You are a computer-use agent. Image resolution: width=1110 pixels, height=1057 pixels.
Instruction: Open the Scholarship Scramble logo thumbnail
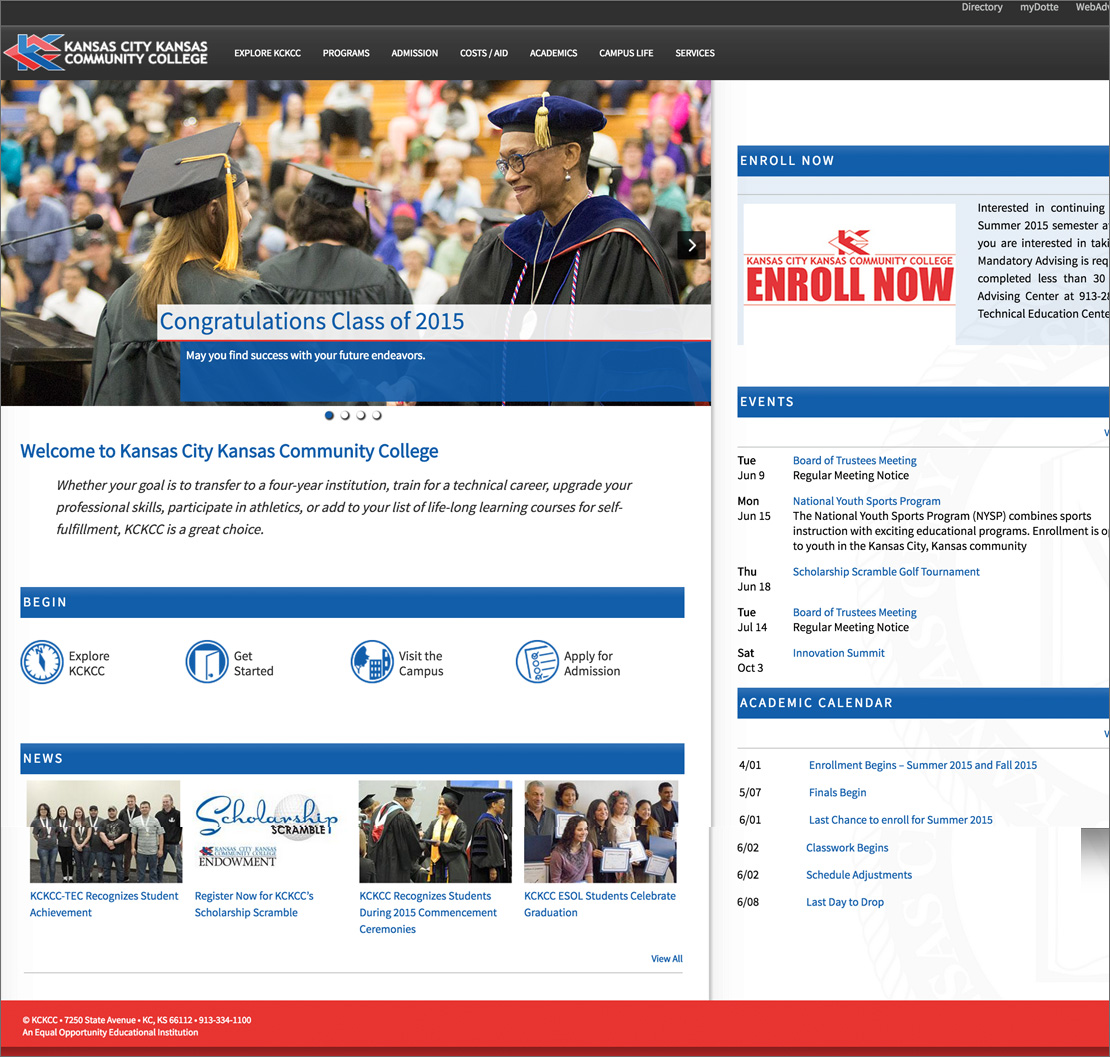point(267,832)
